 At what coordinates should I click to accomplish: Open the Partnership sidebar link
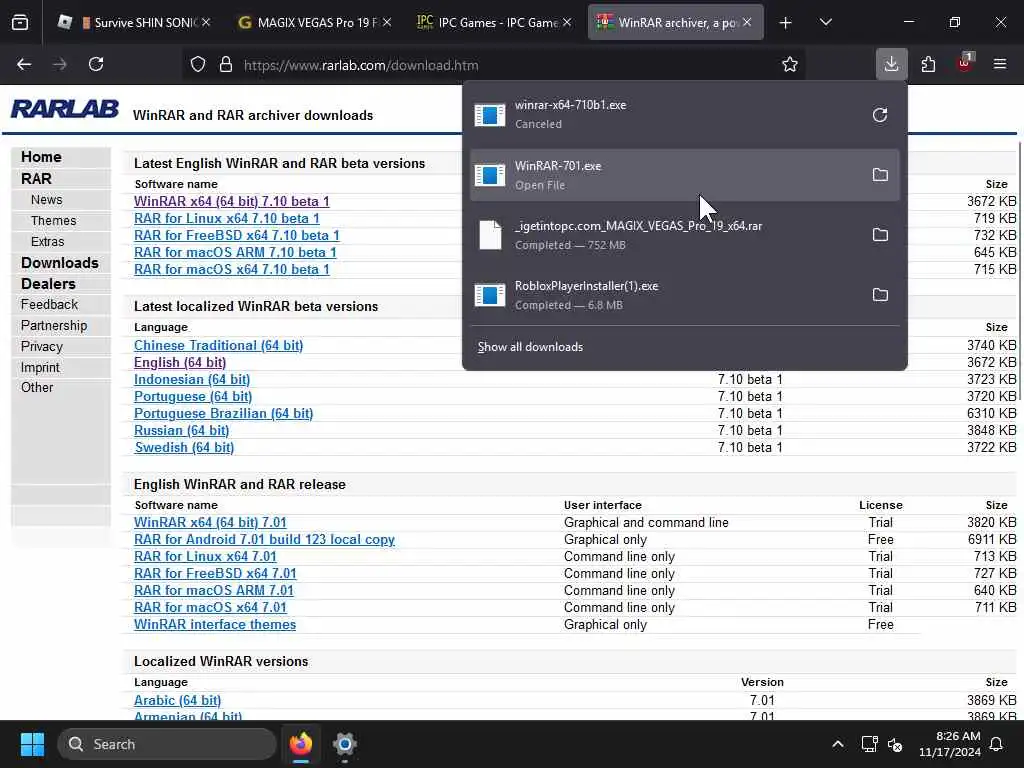54,325
